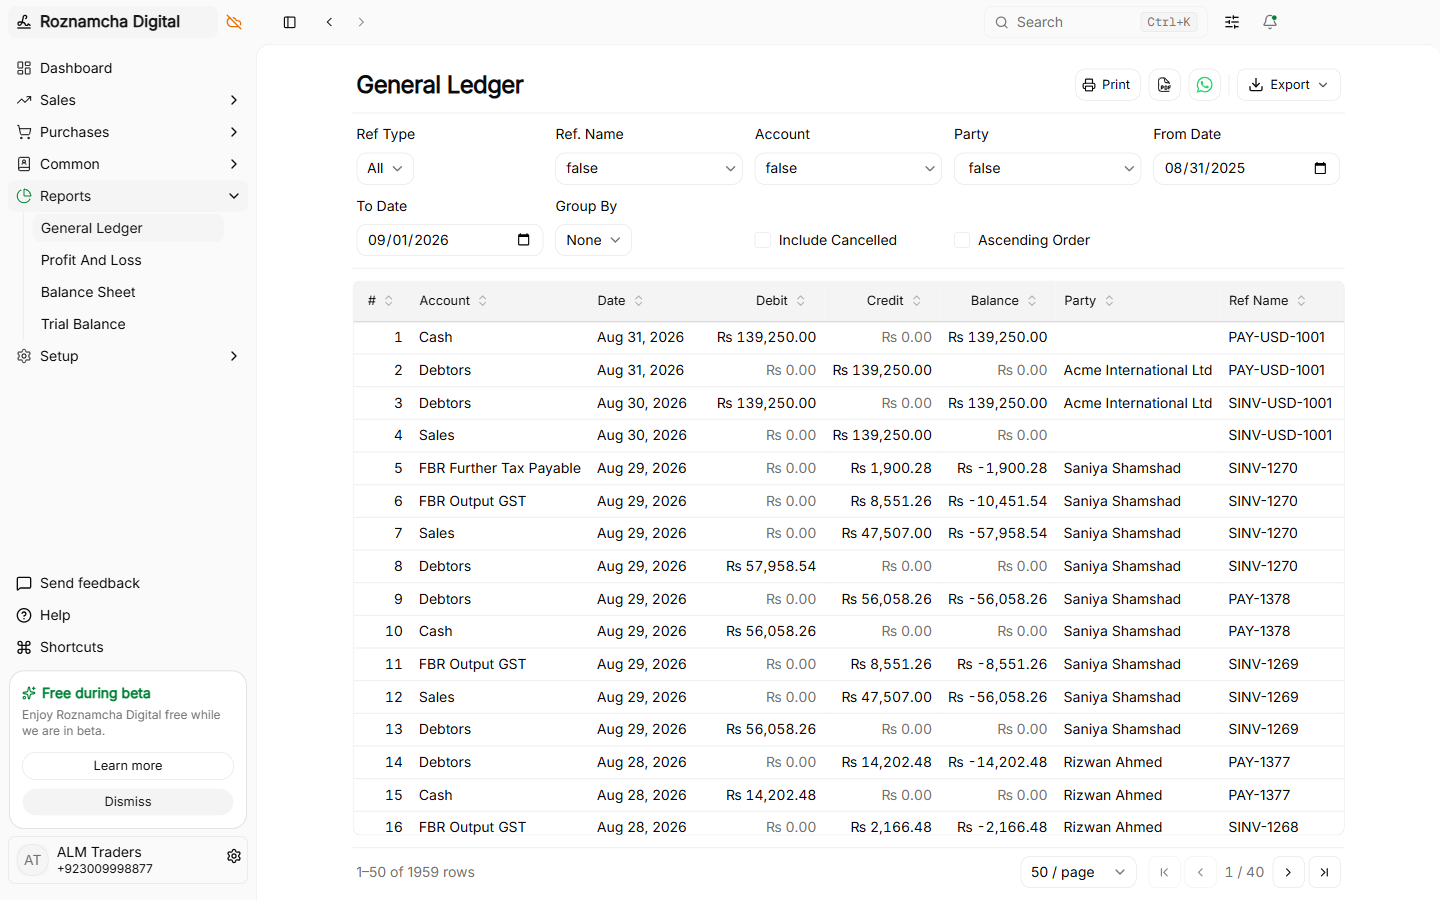The height and width of the screenshot is (900, 1440).
Task: Click the To Date calendar icon
Action: coord(523,240)
